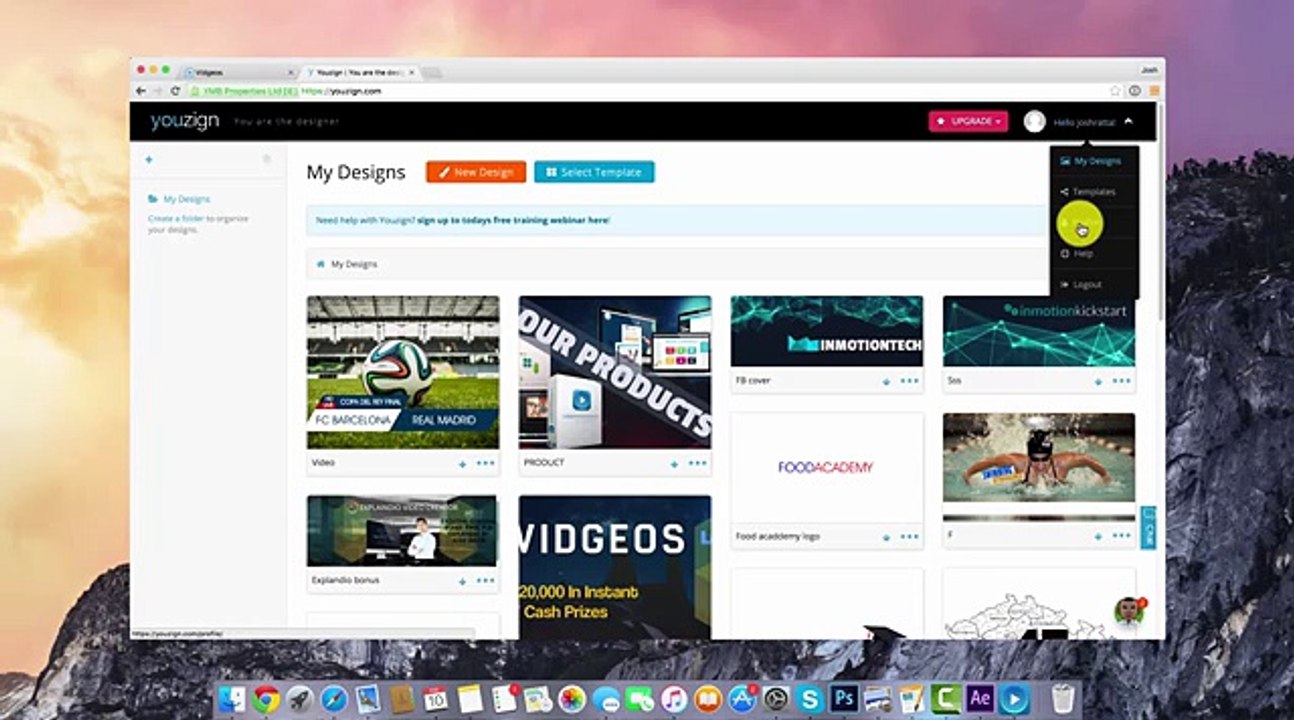Viewport: 1294px width, 720px height.
Task: Open Food academy logo options dots
Action: 910,537
